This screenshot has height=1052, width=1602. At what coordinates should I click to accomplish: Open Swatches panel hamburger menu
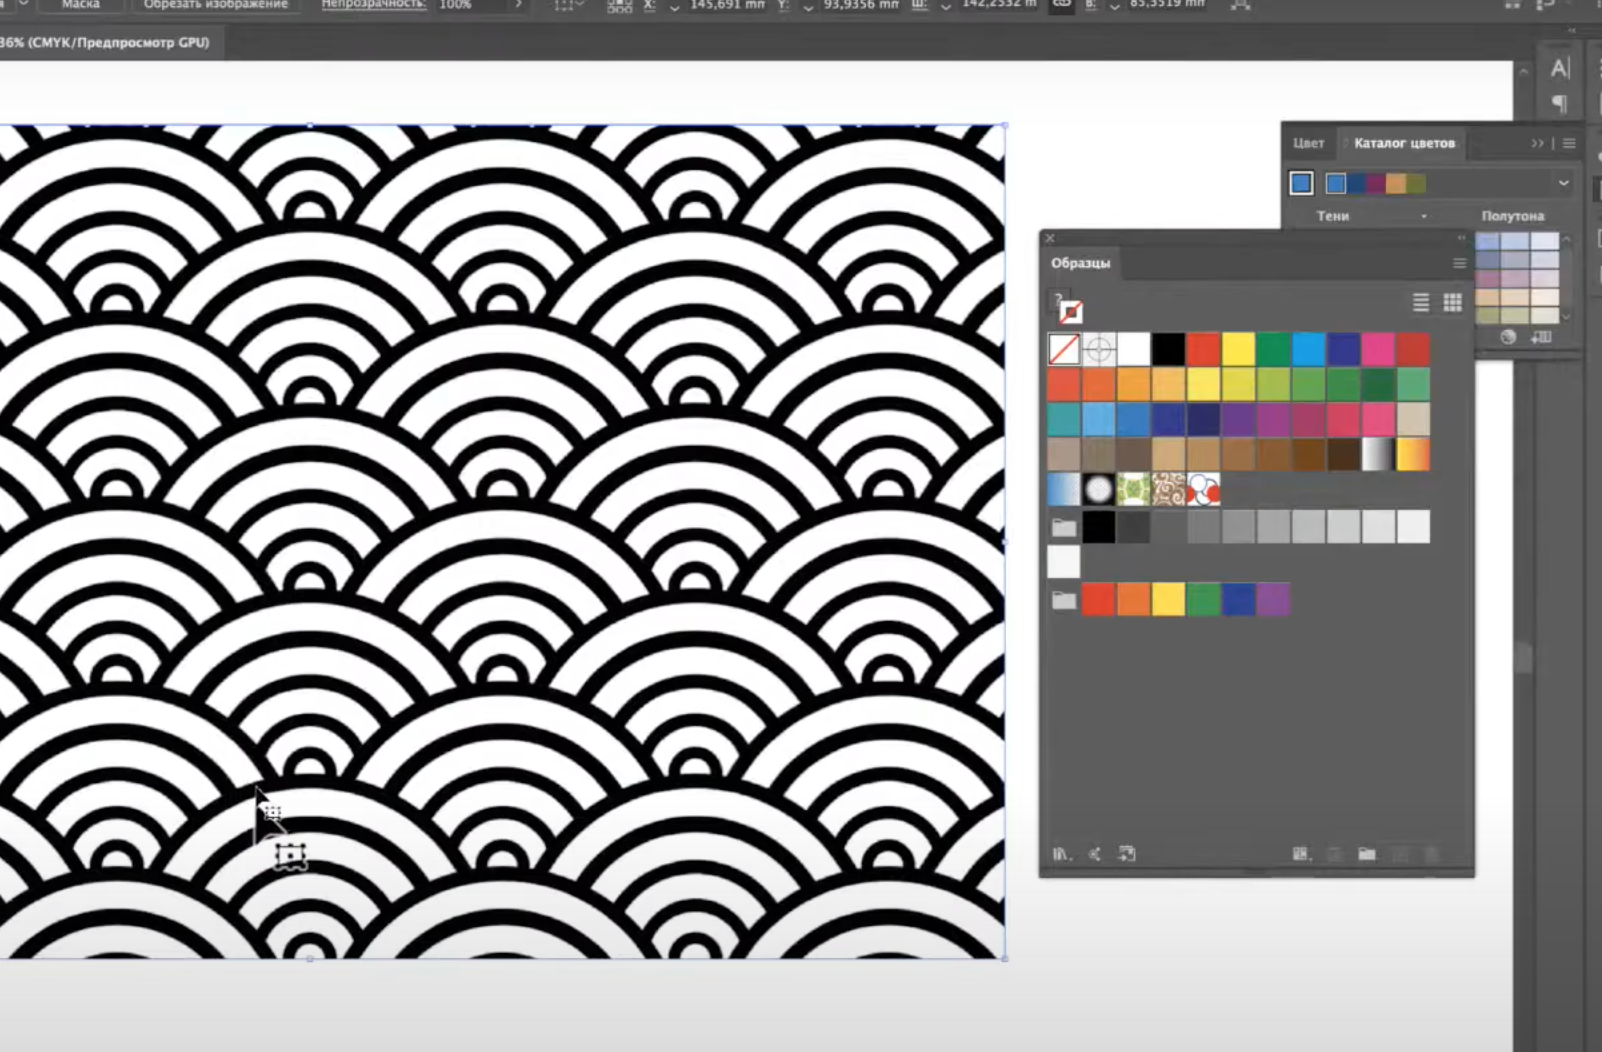[1459, 263]
